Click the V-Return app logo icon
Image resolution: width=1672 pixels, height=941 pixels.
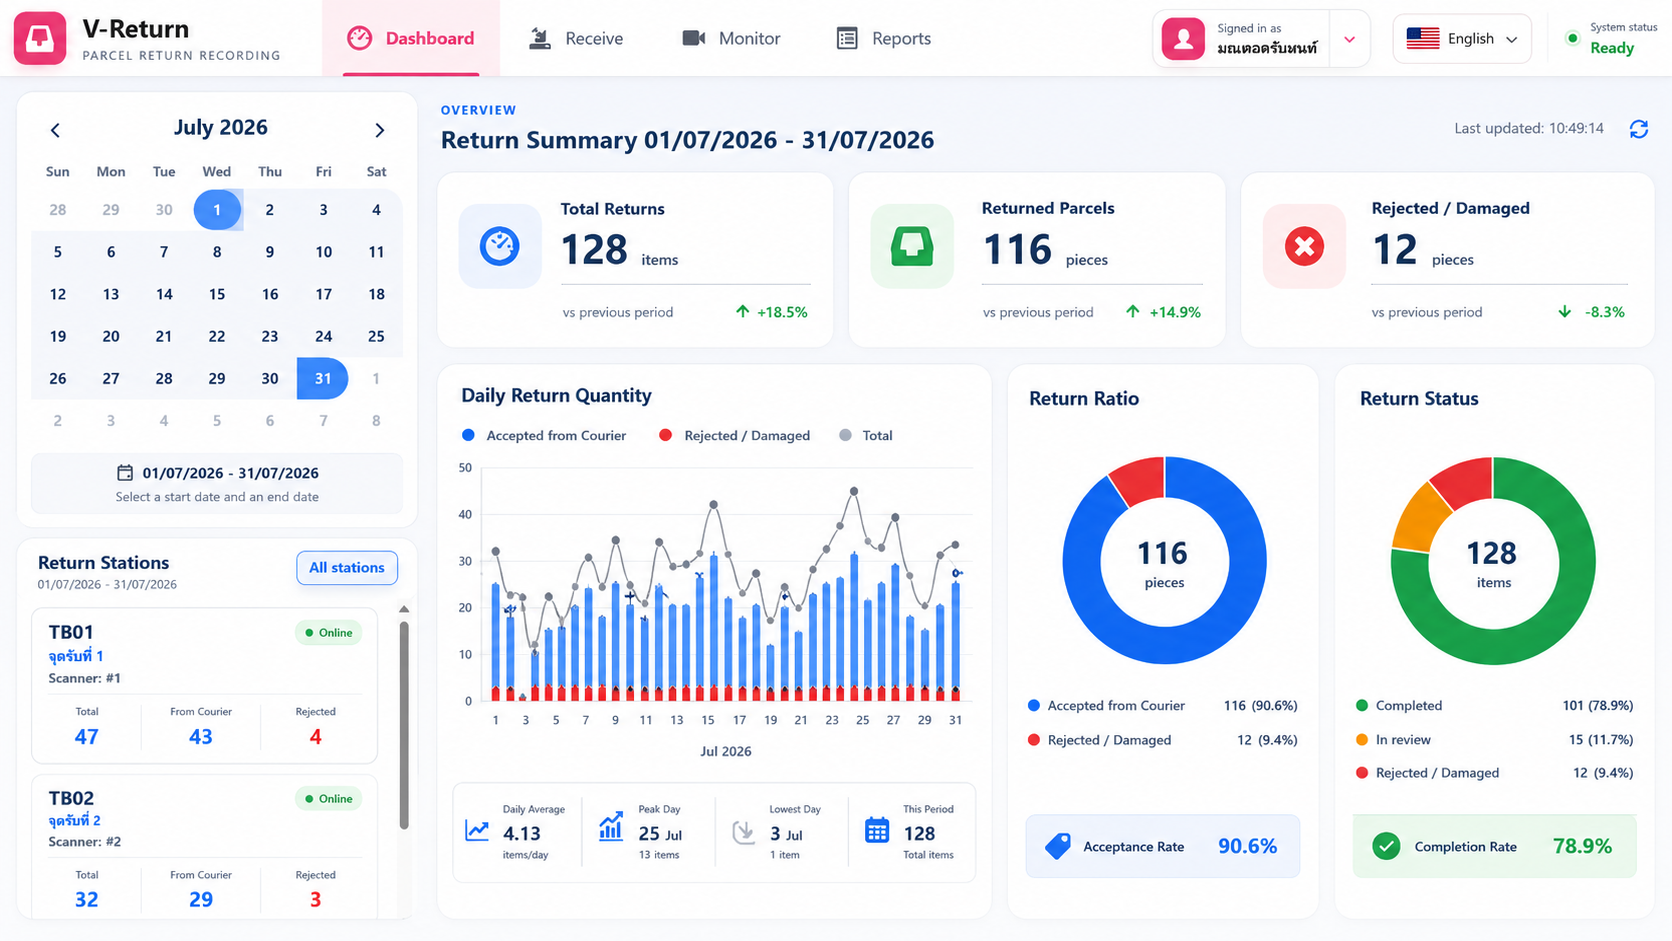point(40,38)
